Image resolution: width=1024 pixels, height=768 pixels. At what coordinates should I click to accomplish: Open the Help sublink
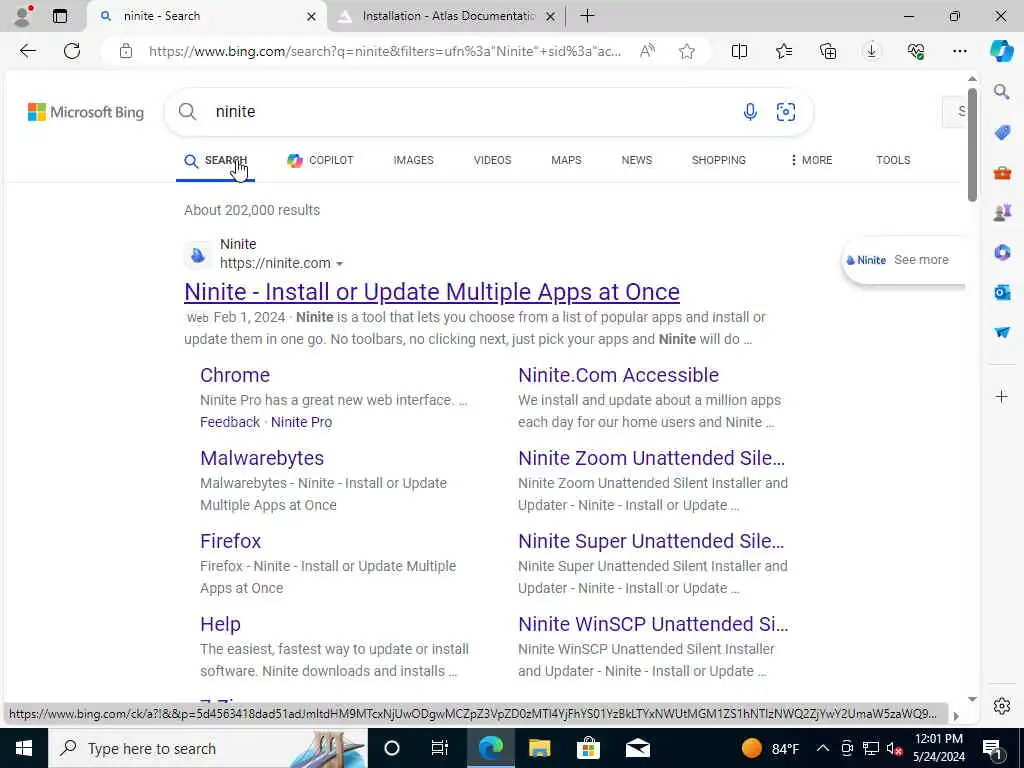[220, 624]
